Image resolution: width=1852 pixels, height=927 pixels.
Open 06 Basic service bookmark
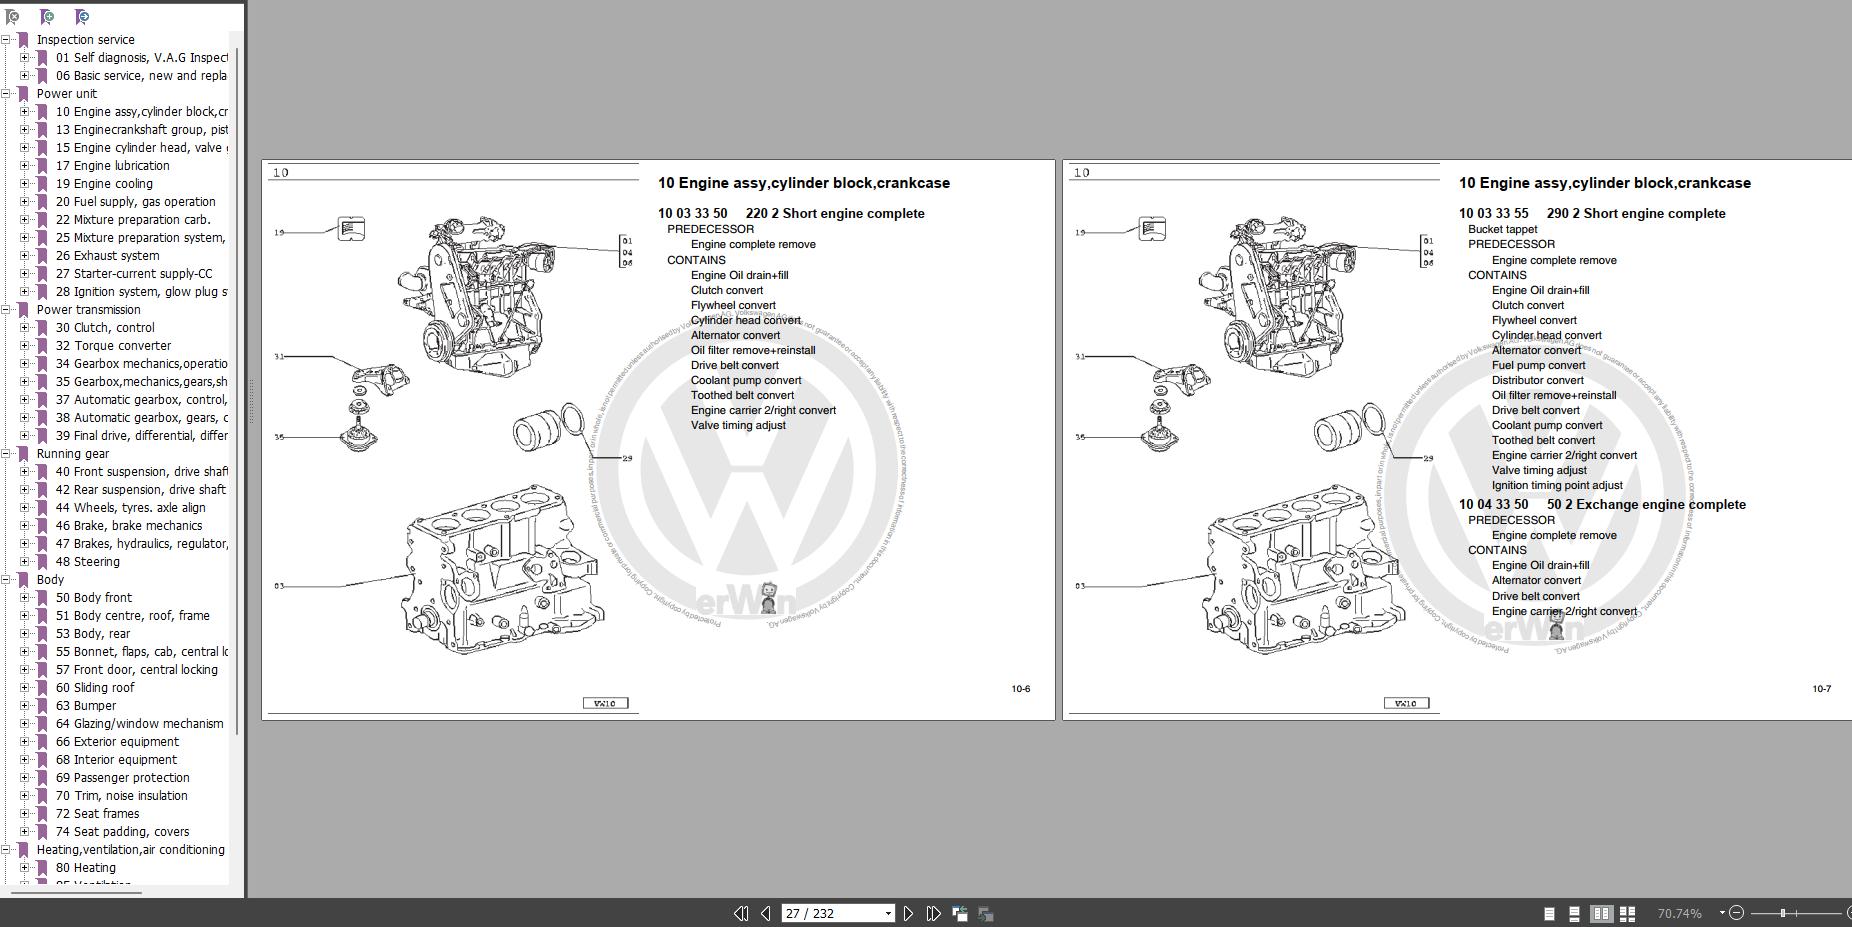pos(141,76)
